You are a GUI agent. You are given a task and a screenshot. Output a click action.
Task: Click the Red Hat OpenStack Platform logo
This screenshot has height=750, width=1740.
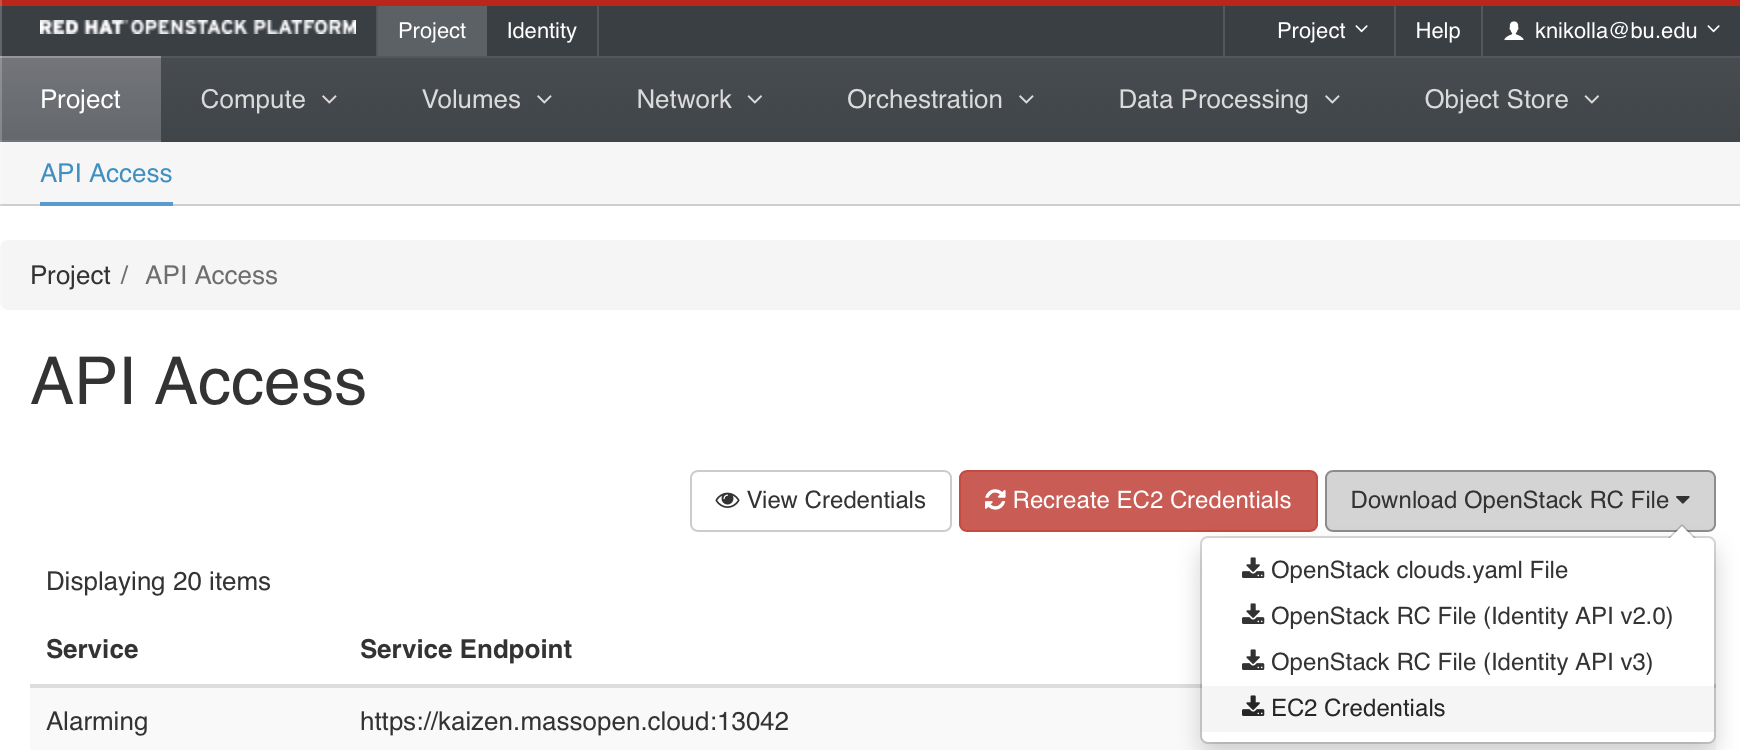[198, 27]
